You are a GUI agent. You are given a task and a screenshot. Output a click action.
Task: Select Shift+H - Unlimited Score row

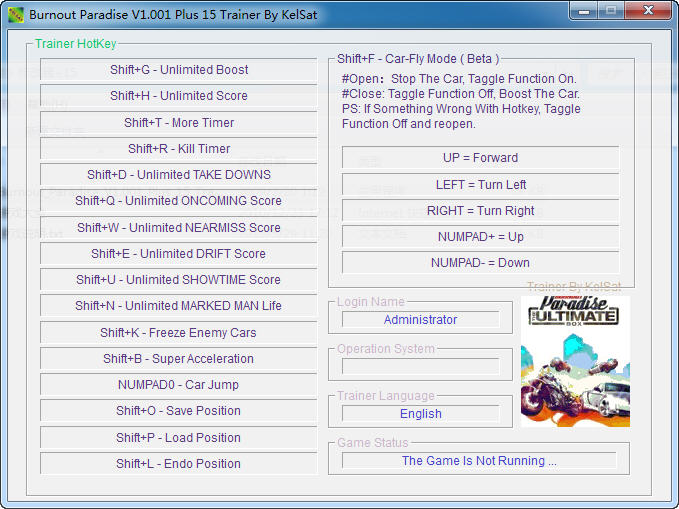179,96
